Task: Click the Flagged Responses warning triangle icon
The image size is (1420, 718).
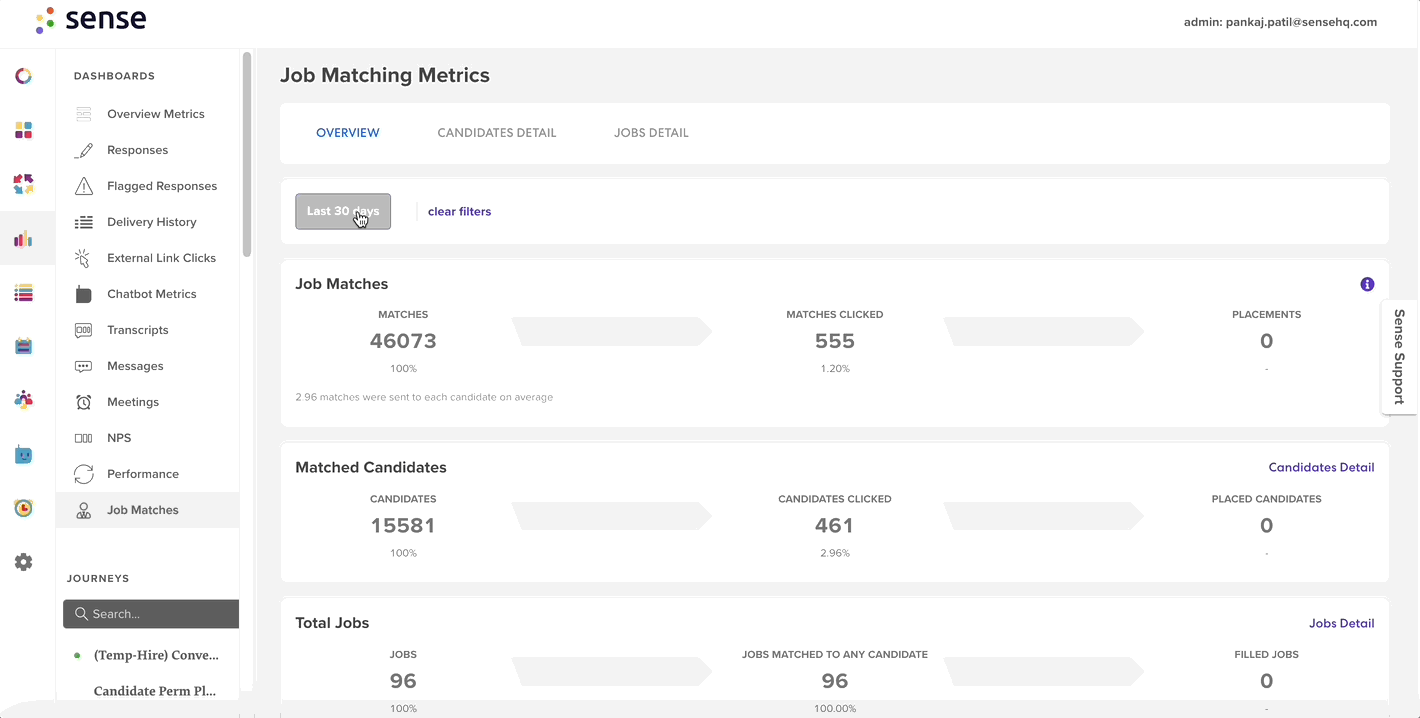Action: tap(84, 186)
